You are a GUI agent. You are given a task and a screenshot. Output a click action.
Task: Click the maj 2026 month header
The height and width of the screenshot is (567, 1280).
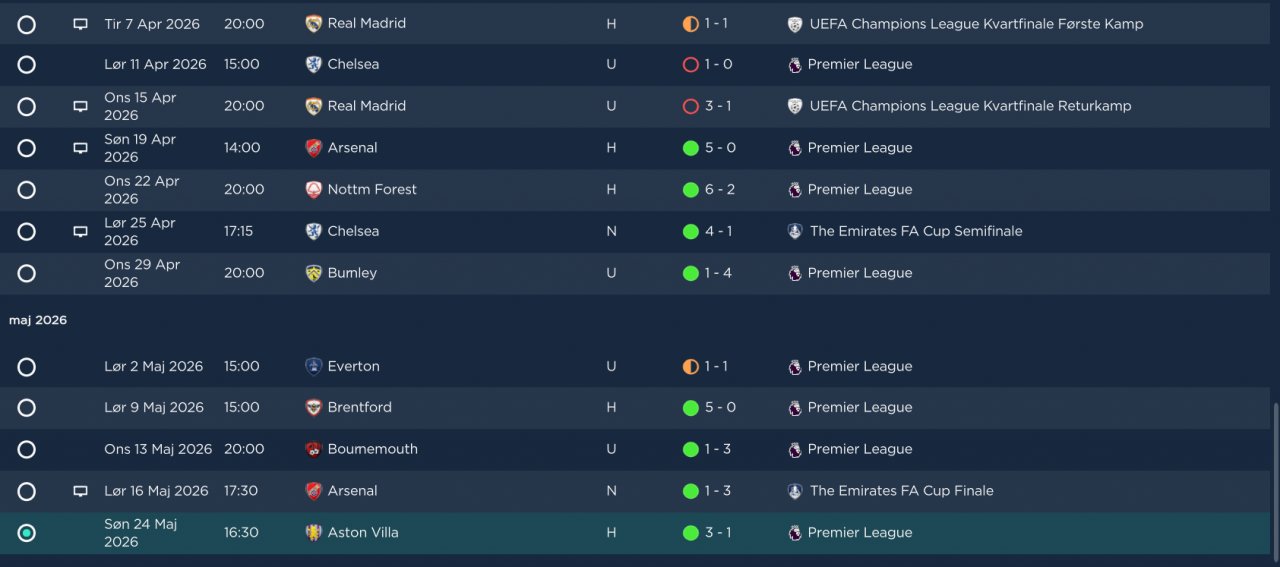pos(38,320)
